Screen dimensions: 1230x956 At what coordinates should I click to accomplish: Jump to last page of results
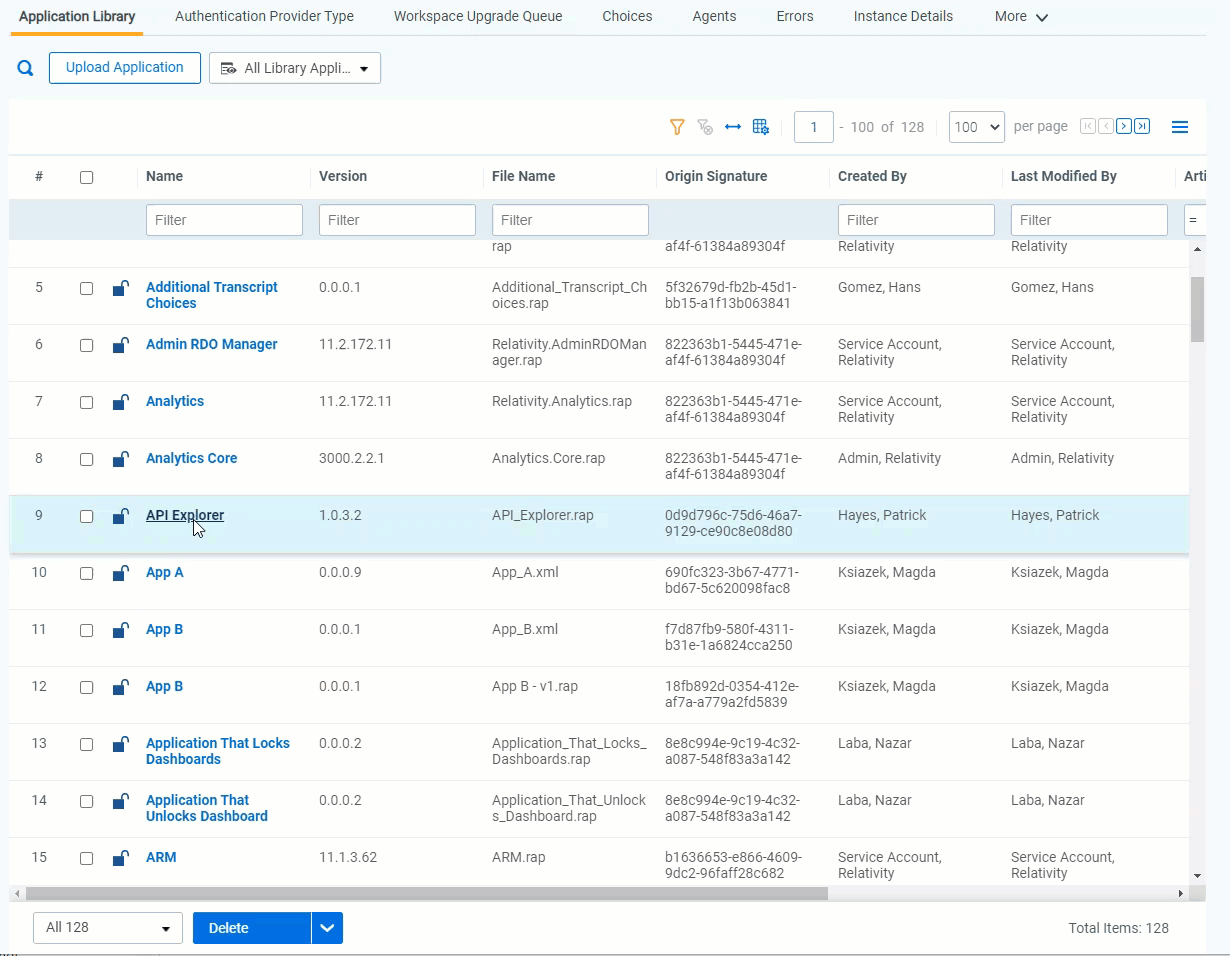coord(1142,126)
